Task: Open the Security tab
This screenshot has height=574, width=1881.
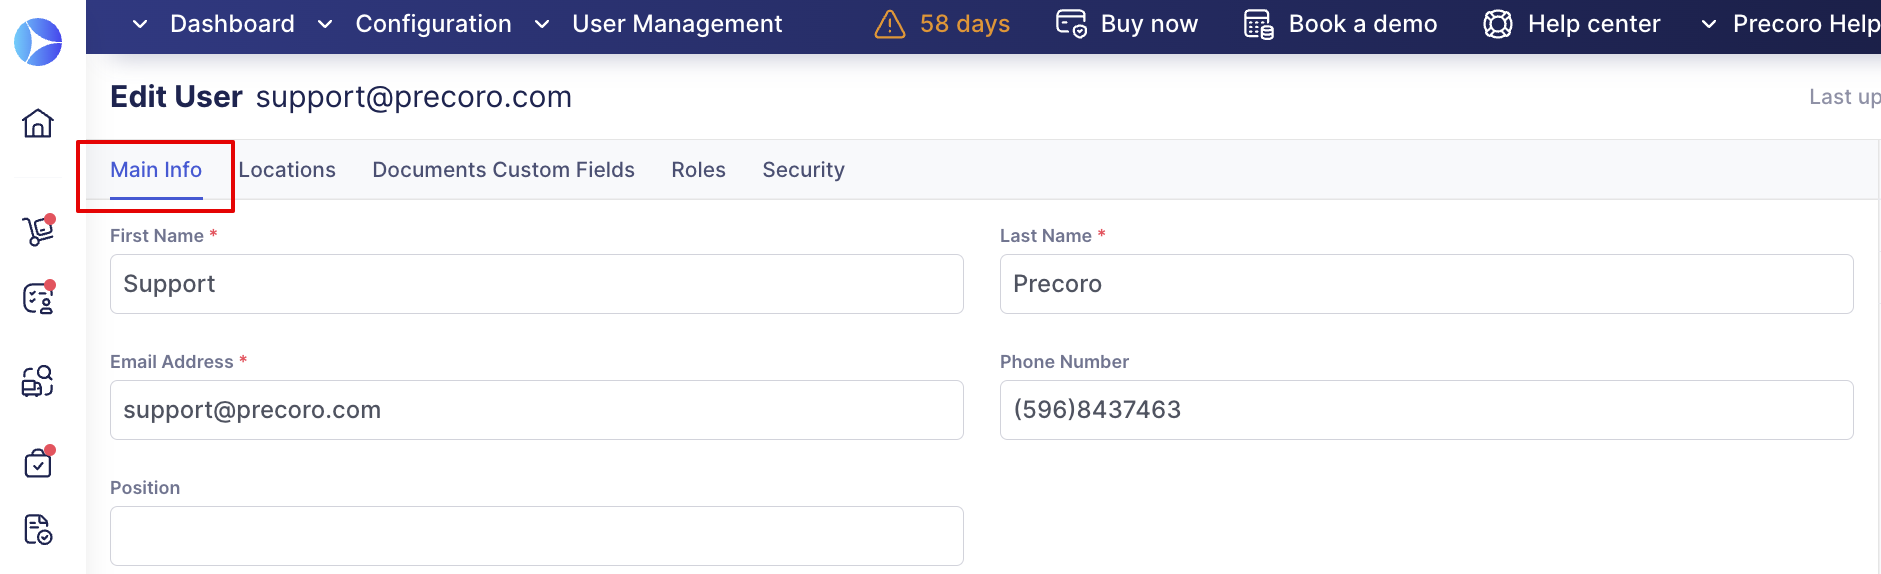Action: pyautogui.click(x=803, y=170)
